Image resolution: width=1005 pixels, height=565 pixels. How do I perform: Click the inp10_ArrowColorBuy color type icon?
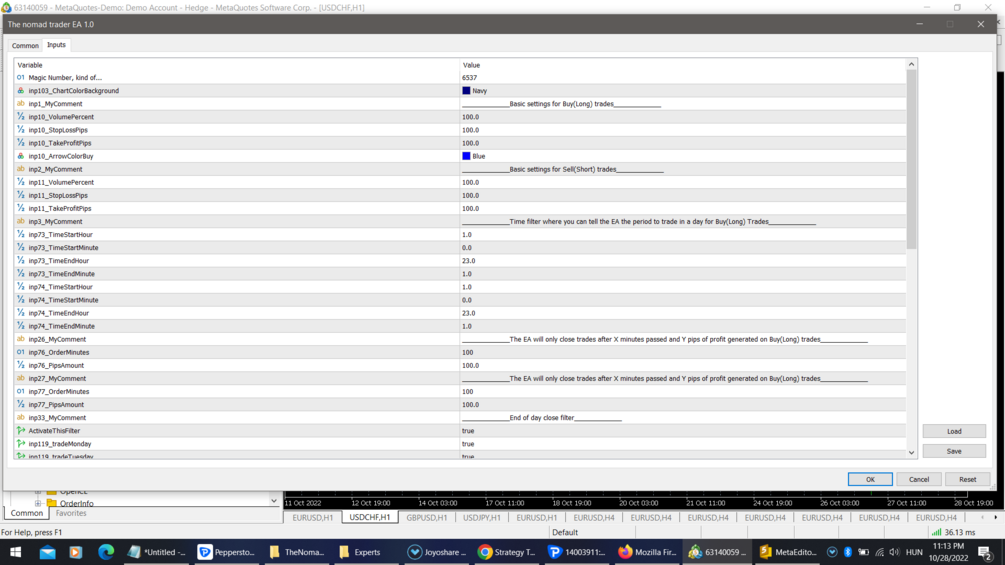pos(21,156)
